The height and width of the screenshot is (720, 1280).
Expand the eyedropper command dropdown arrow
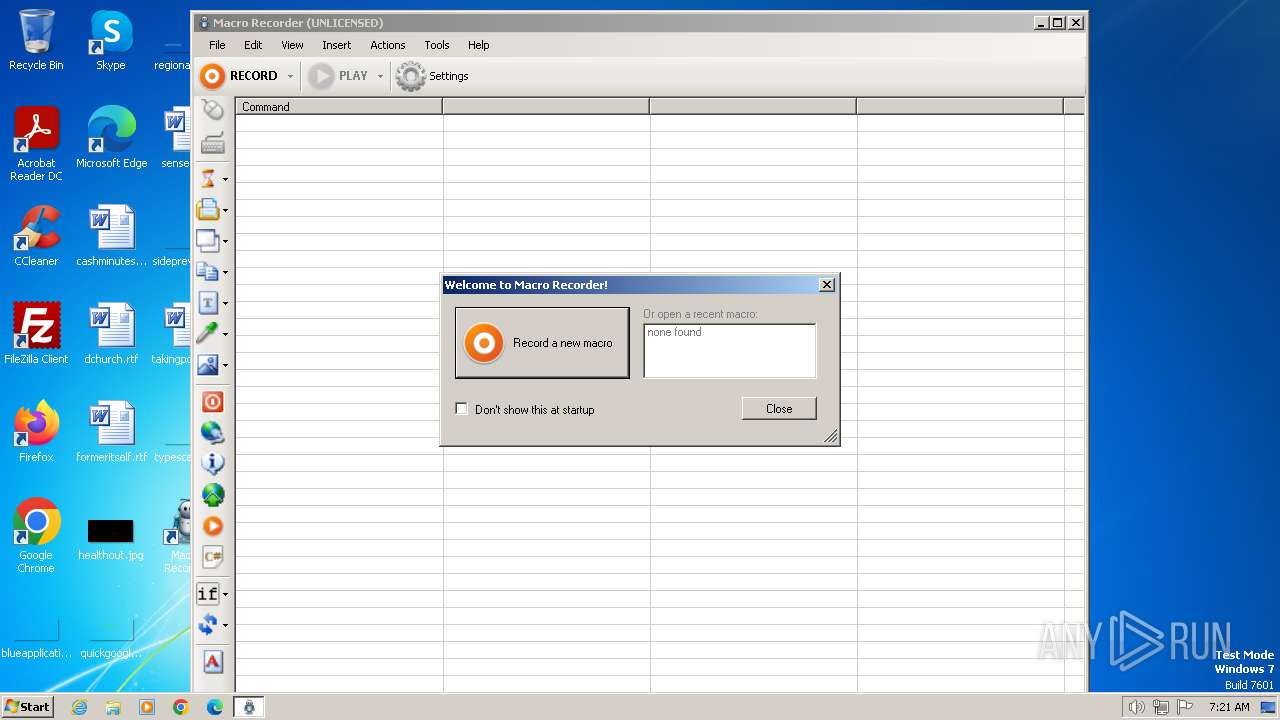(x=225, y=335)
